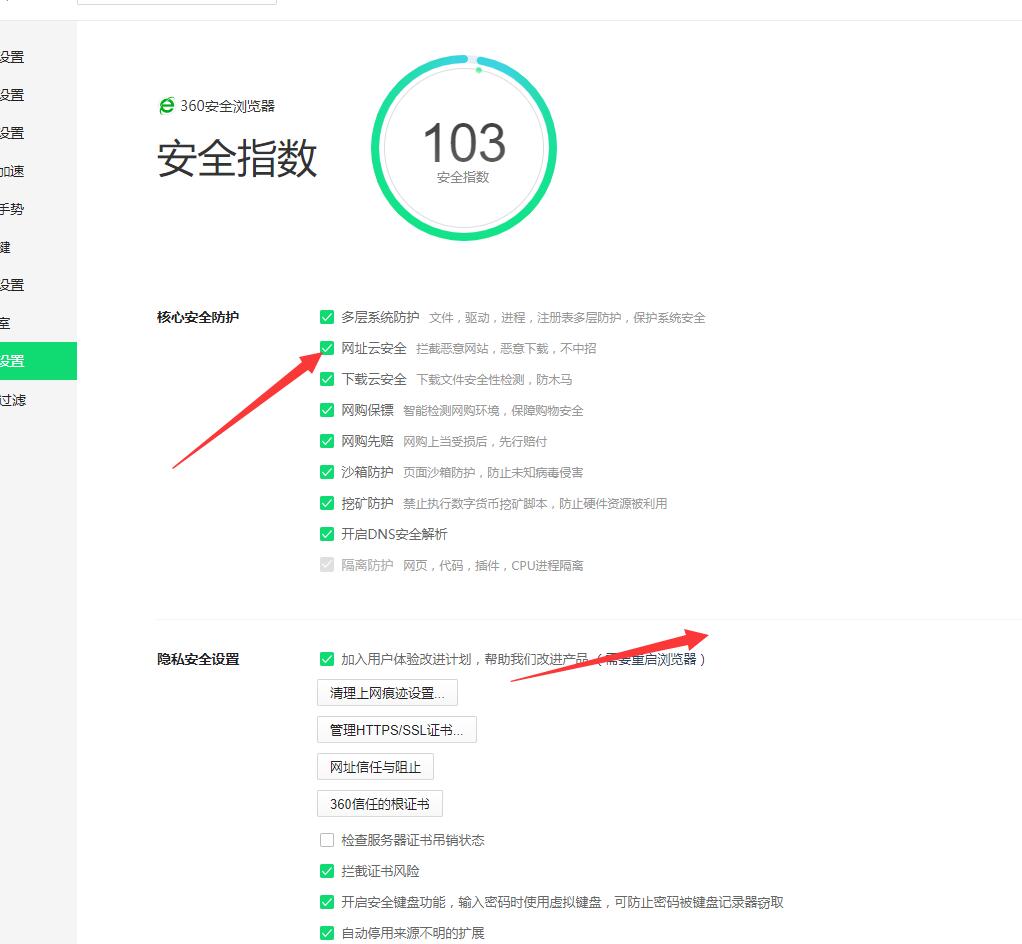Disable the 安全键盘功能 virtual keyboard option
The image size is (1022, 944).
(x=327, y=901)
